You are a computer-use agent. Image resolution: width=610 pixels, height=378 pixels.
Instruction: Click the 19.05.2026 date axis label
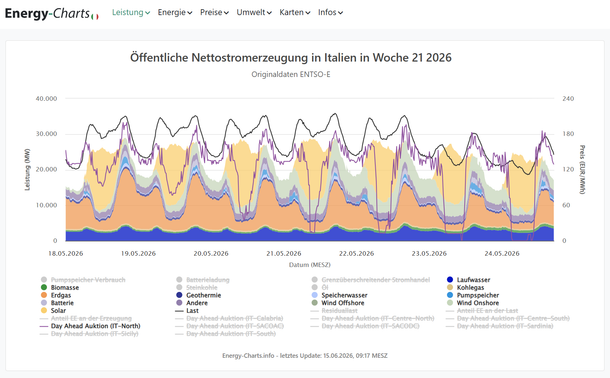tap(138, 253)
